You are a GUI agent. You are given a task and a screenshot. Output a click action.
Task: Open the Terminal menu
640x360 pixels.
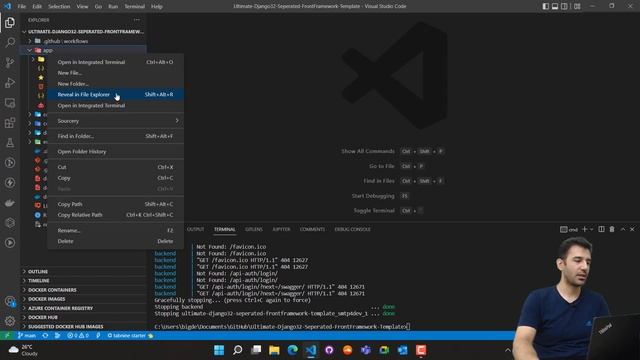(x=135, y=7)
